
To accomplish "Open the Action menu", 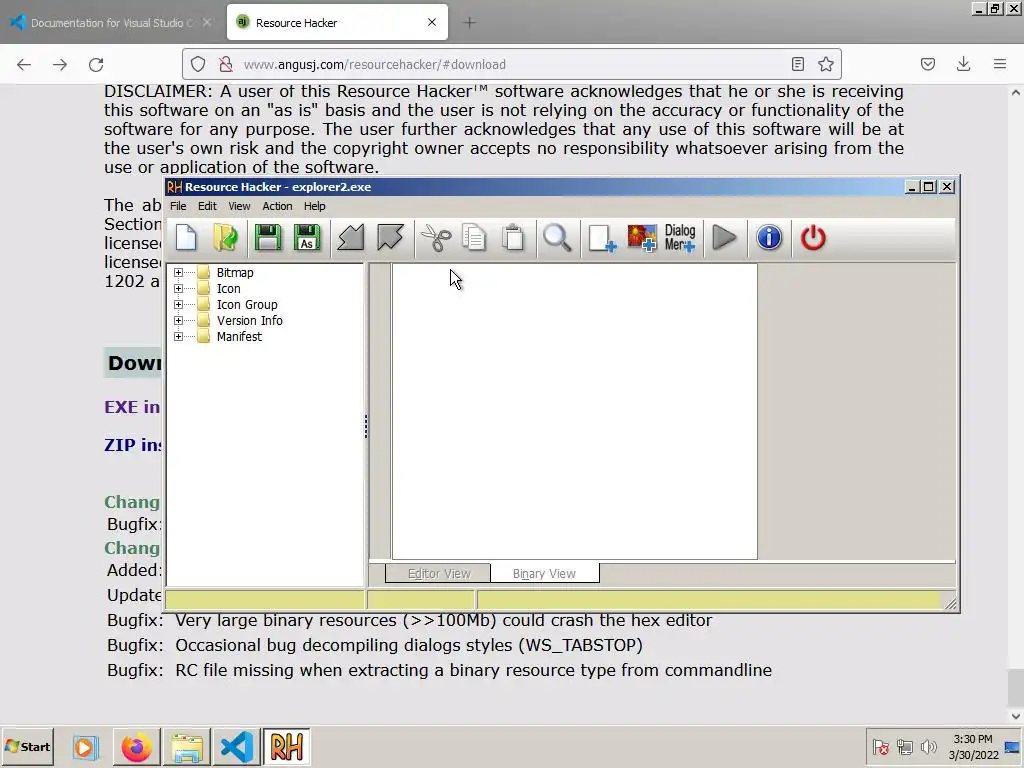I will 277,206.
